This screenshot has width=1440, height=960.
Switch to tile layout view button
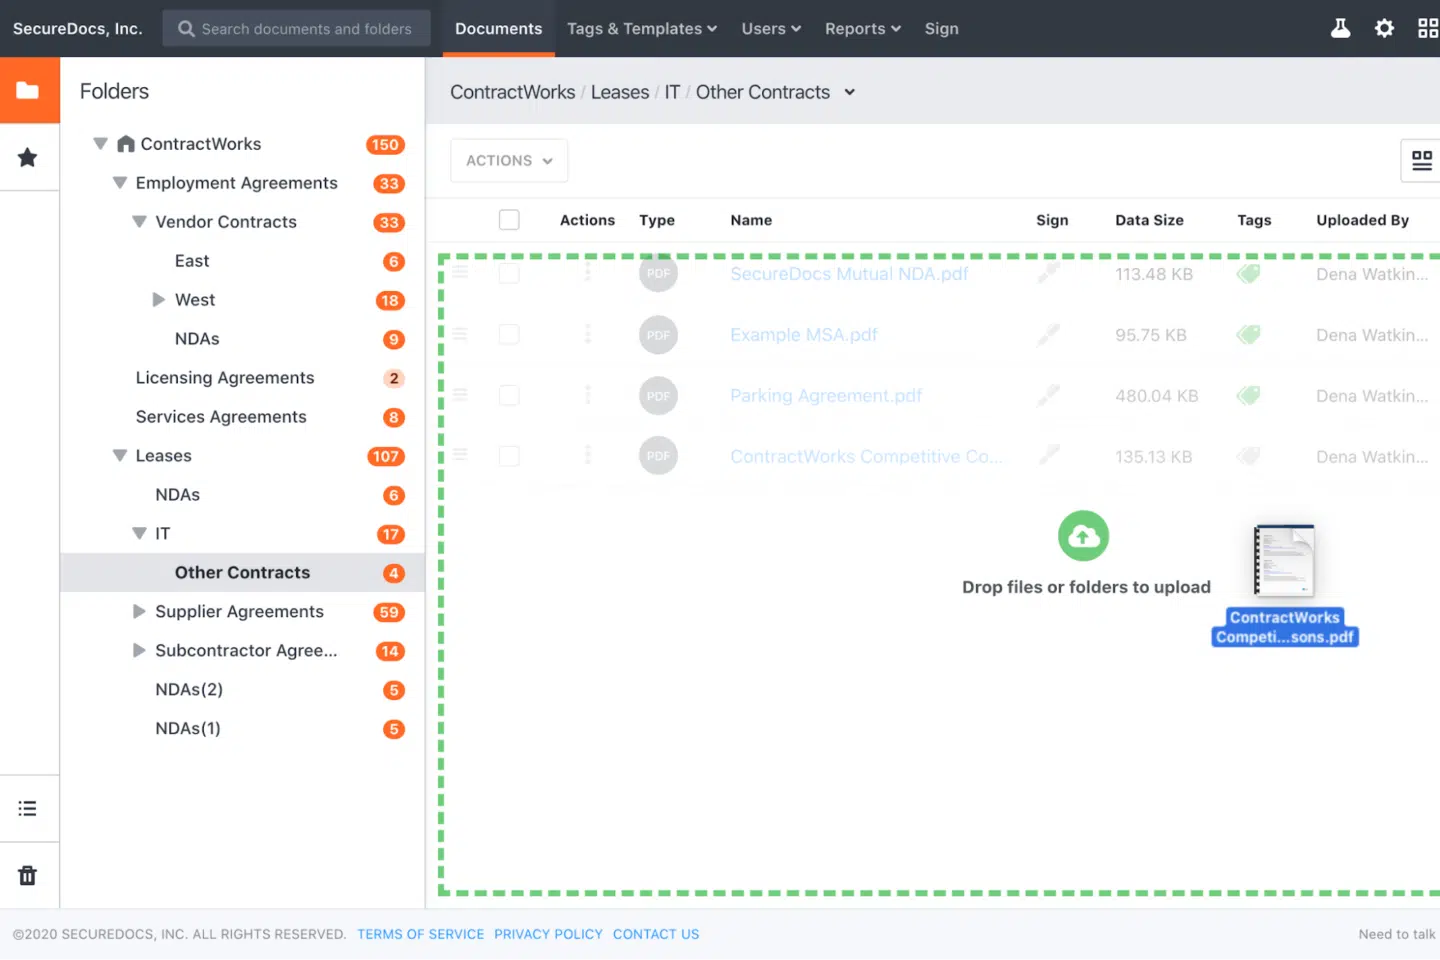(x=1421, y=160)
